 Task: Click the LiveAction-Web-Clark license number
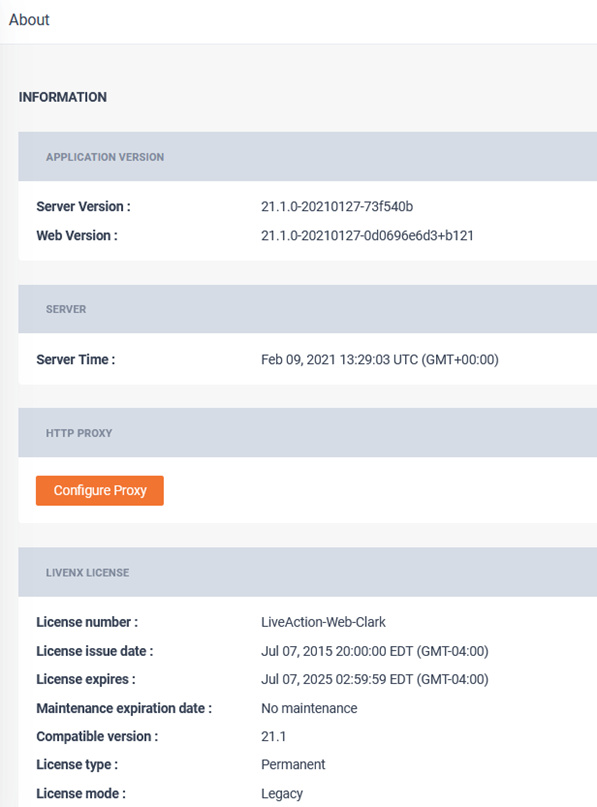(x=323, y=622)
